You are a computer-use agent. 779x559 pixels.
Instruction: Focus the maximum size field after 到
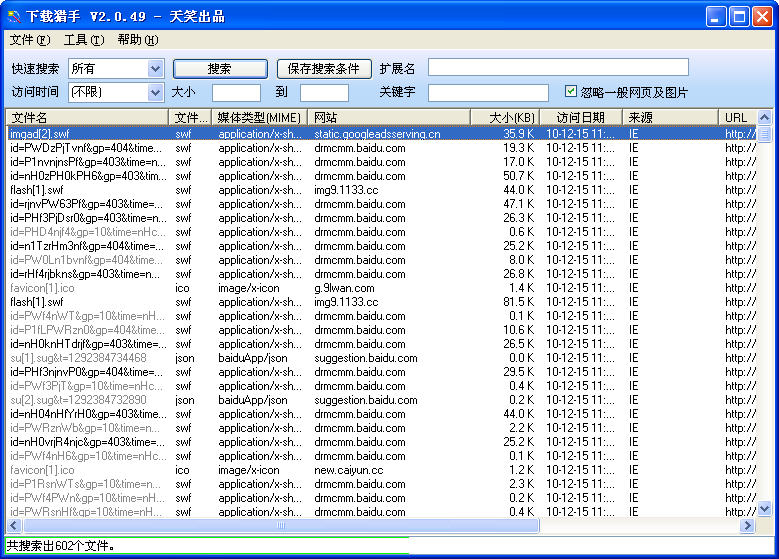pyautogui.click(x=324, y=92)
